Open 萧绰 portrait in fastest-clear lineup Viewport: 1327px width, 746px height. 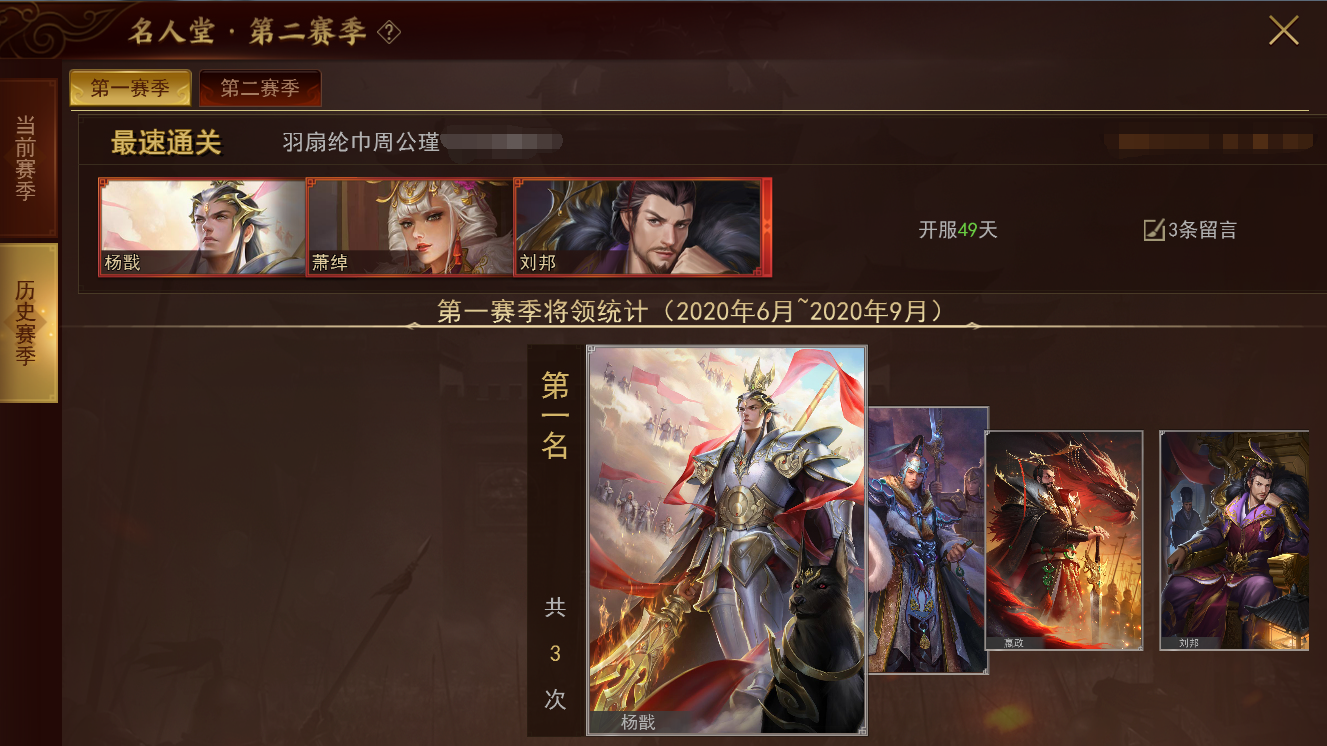[409, 227]
